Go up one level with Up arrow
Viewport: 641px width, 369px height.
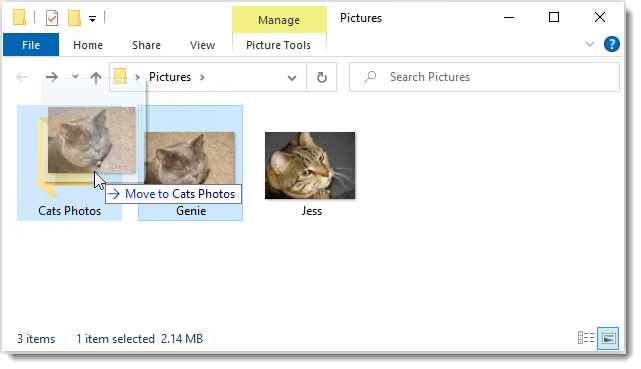coord(96,77)
